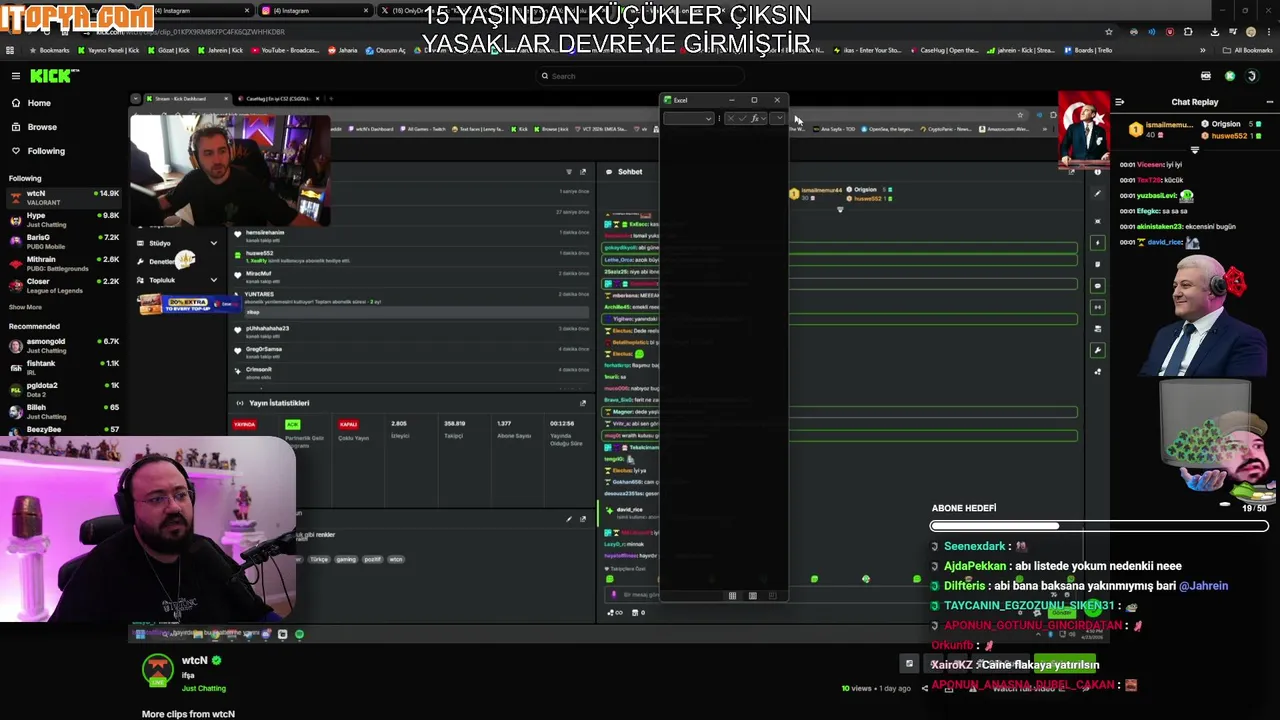Collapse the Chat Replay panel arrow
This screenshot has width=1280, height=720.
click(1119, 102)
